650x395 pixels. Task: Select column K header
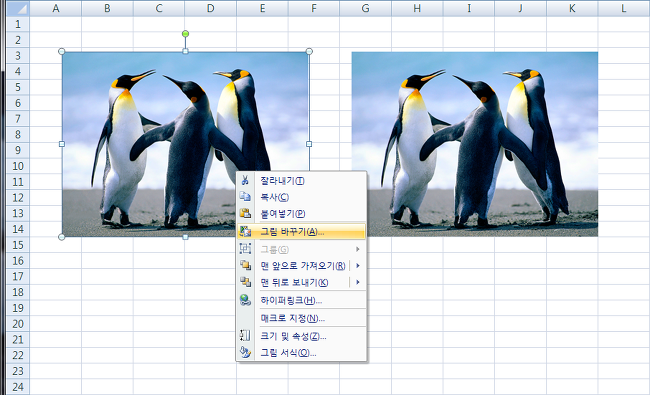coord(572,8)
